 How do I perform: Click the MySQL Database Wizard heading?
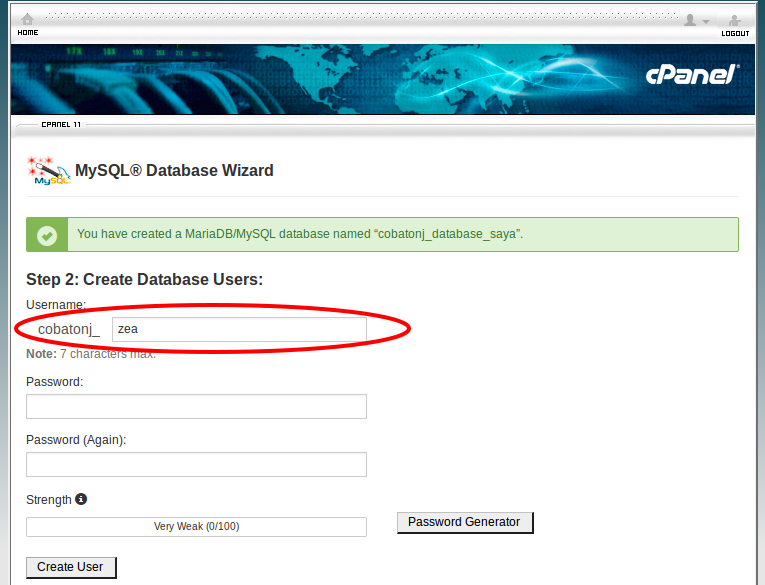tap(174, 170)
